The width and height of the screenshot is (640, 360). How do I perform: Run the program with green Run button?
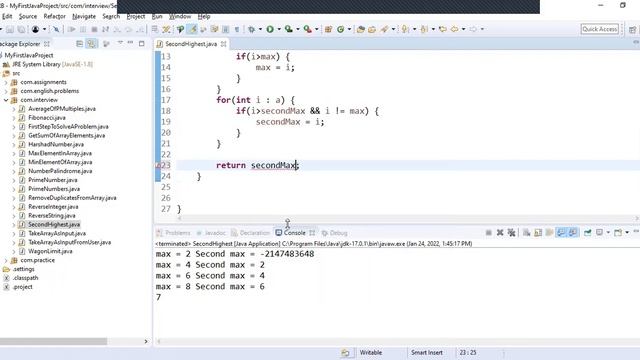click(x=270, y=29)
